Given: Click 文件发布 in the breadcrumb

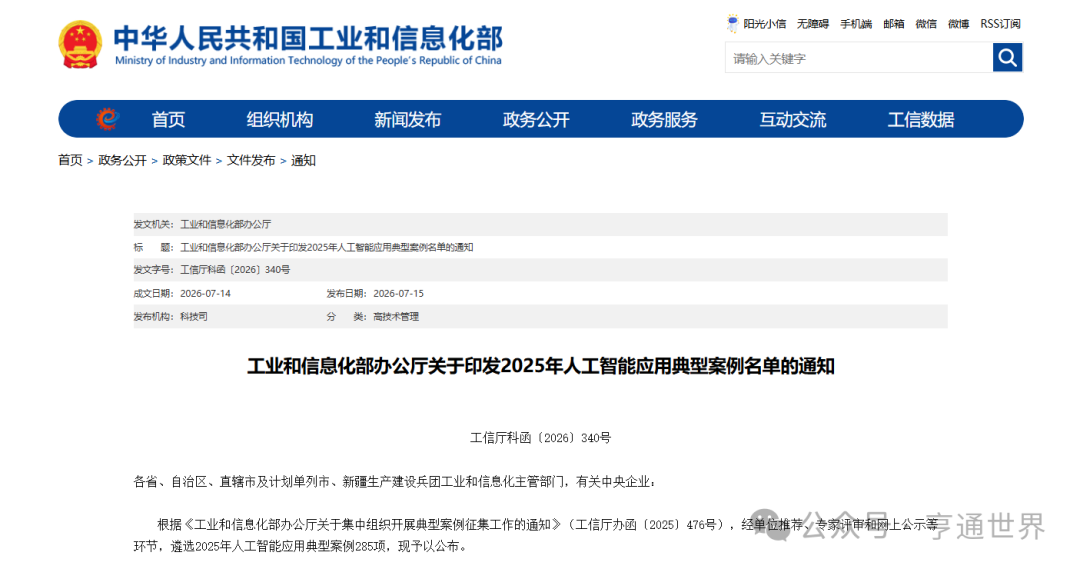Looking at the screenshot, I should 251,161.
